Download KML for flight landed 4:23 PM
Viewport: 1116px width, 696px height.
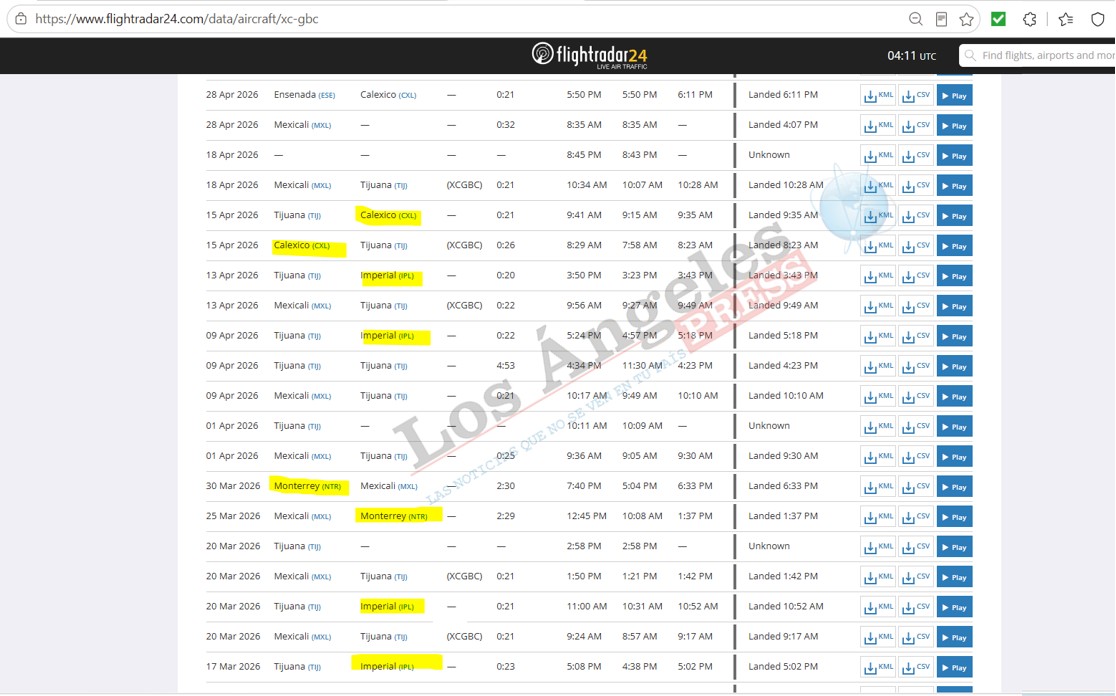click(x=878, y=367)
